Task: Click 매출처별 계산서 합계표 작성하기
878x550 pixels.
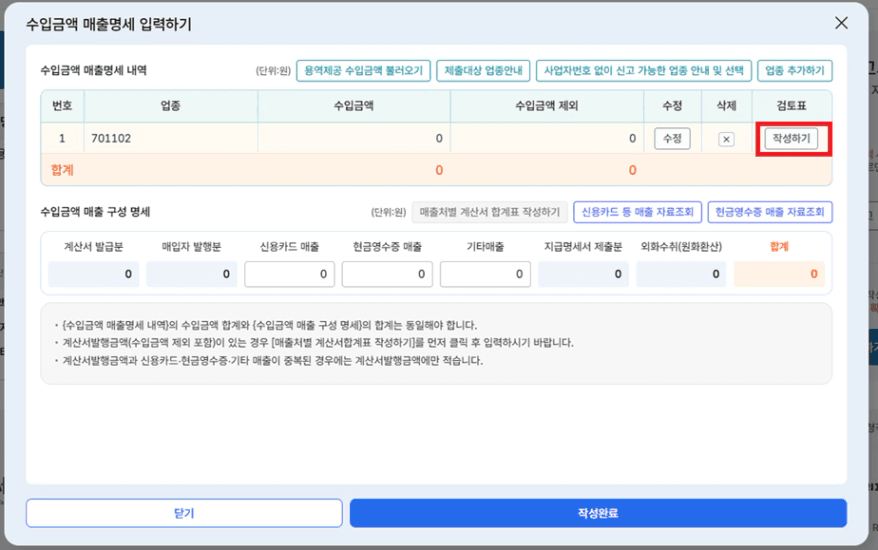Action: (x=489, y=212)
